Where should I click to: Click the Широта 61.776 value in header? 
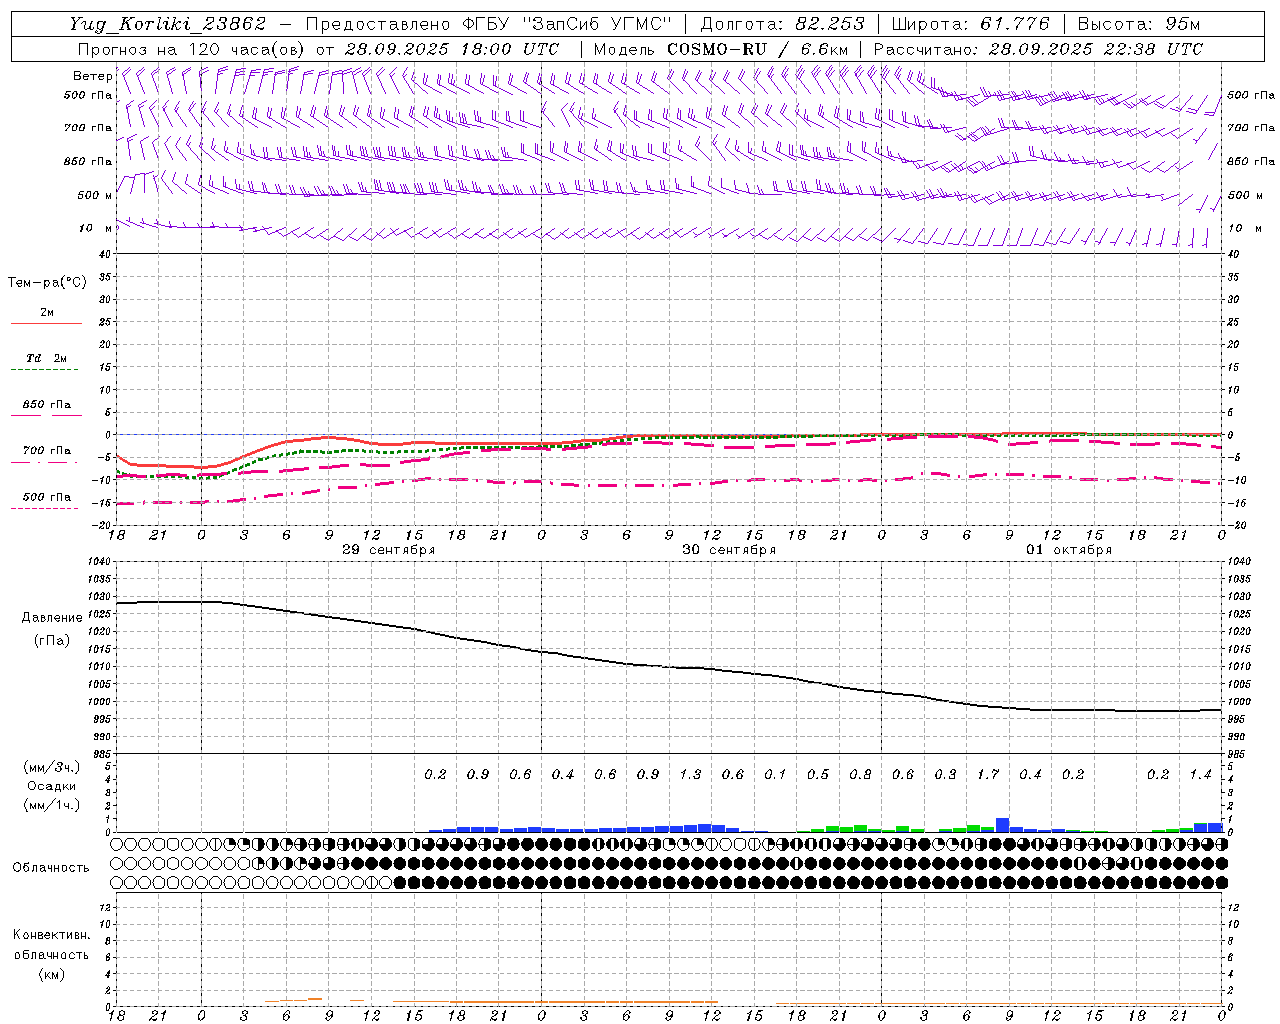coord(968,24)
